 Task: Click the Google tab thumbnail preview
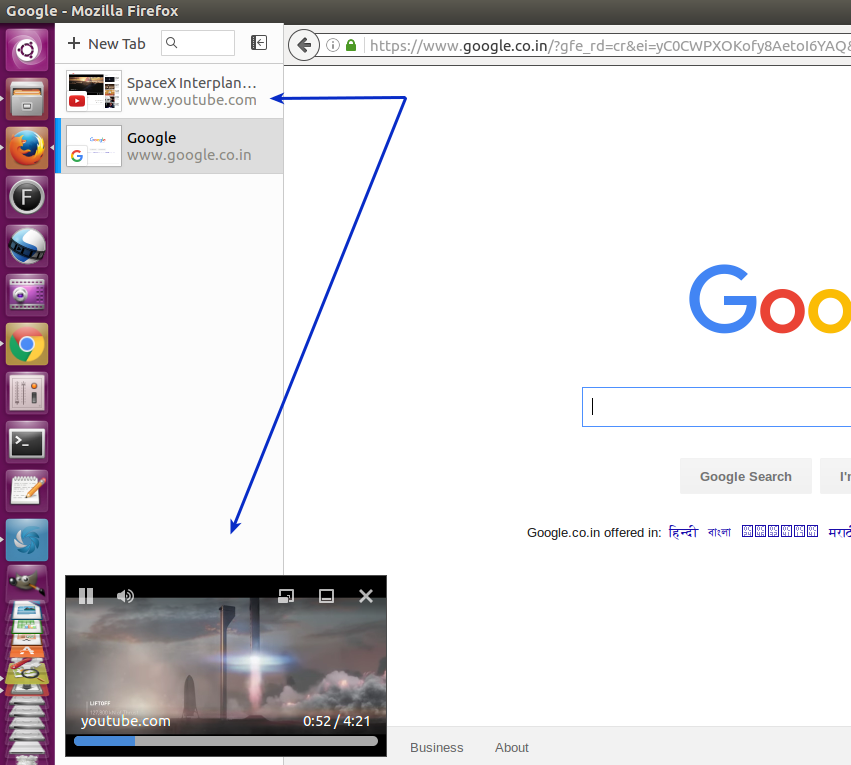point(94,146)
